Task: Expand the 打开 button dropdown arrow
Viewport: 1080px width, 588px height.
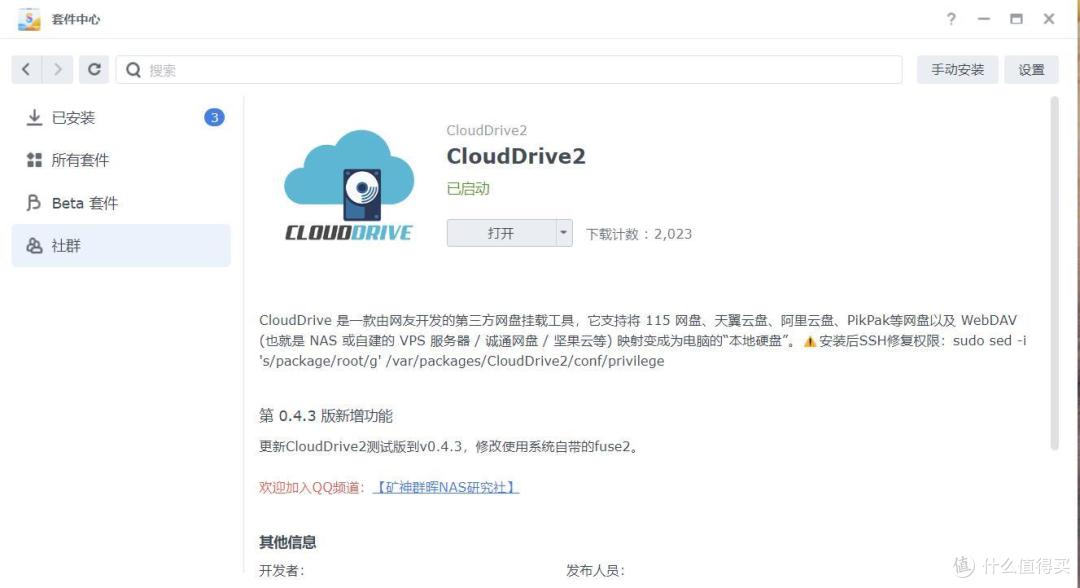Action: point(563,232)
